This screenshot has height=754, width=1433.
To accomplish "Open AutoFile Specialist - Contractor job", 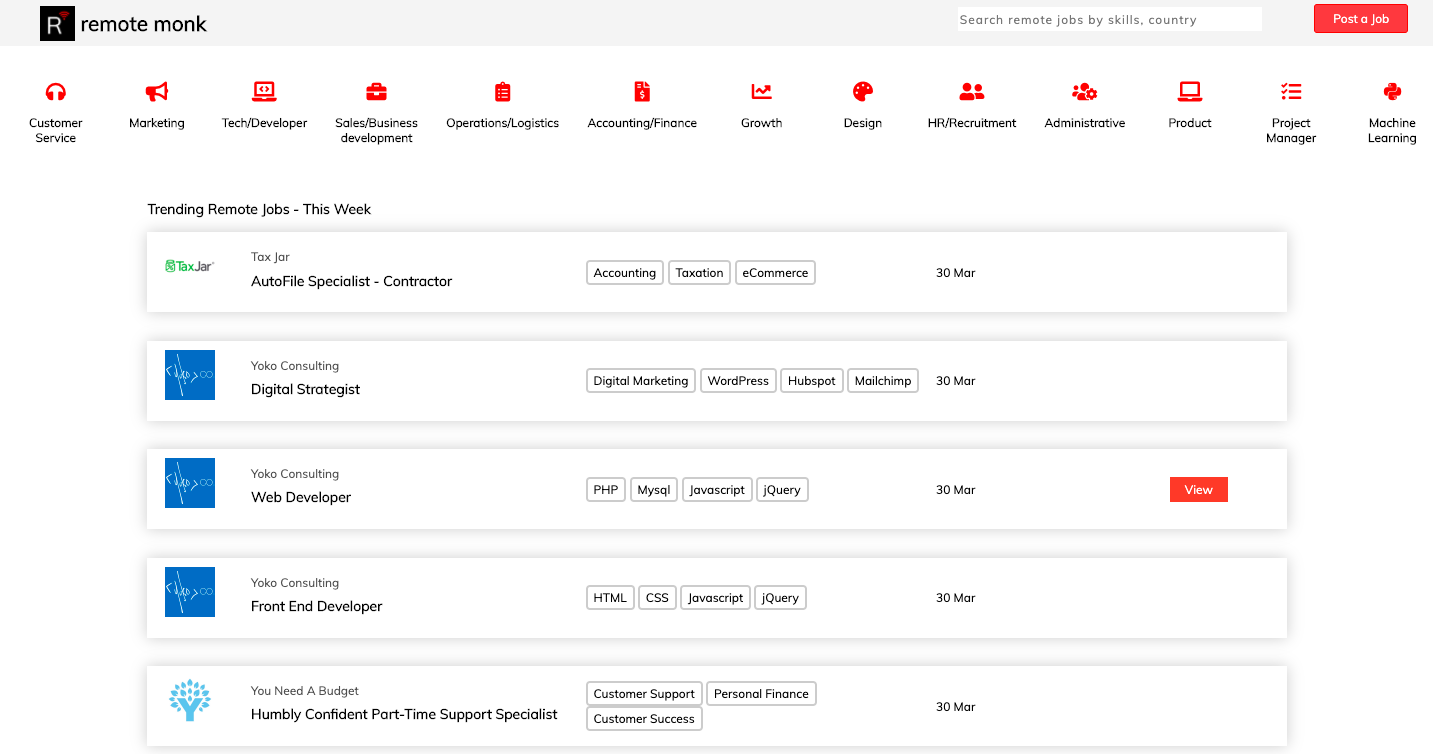I will point(351,281).
